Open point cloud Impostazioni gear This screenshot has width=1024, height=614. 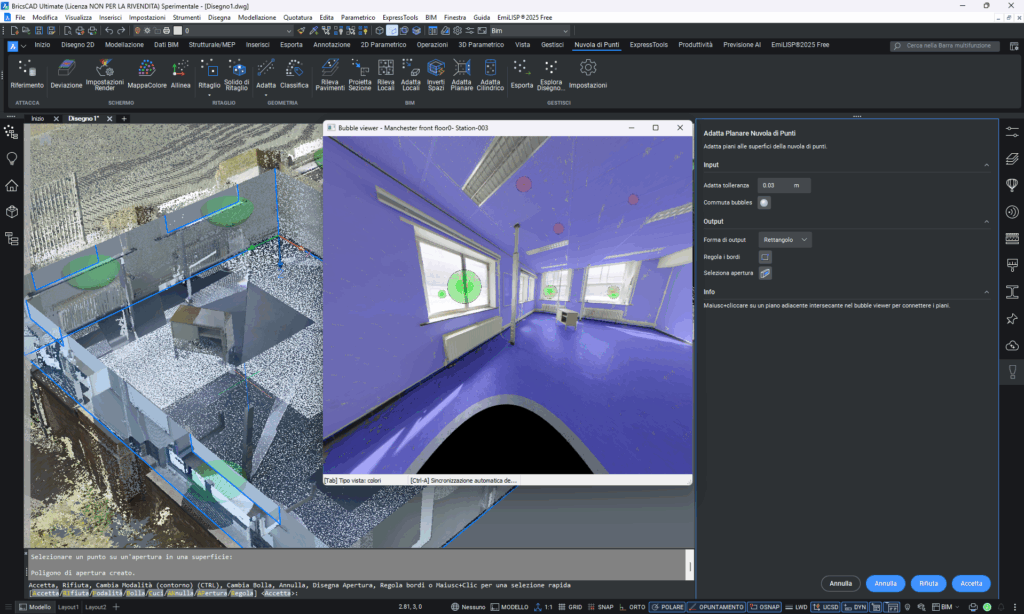coord(588,74)
